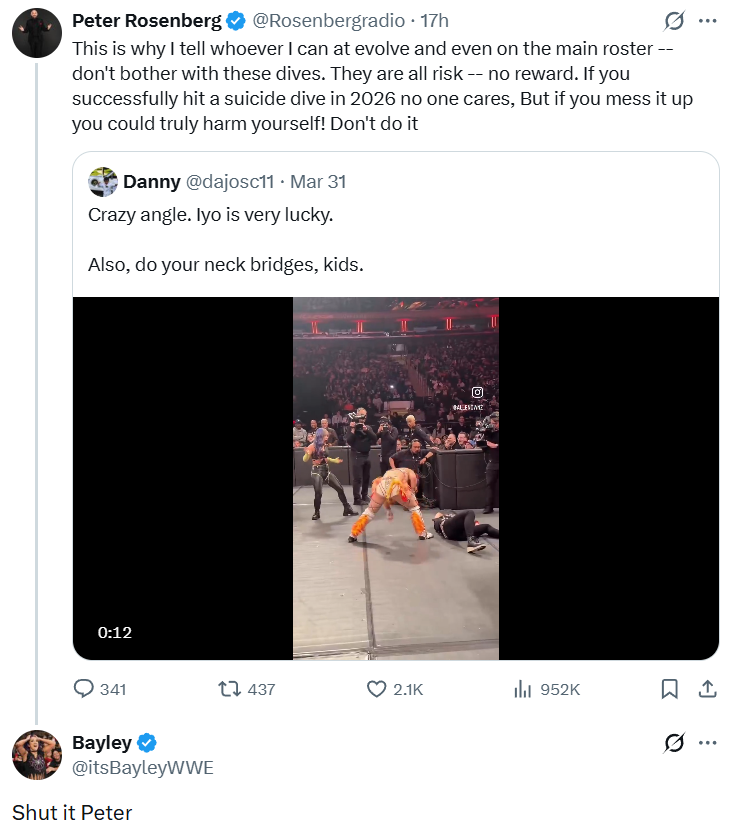The image size is (739, 837).
Task: Open the more options menu on Peter's tweet
Action: [707, 21]
